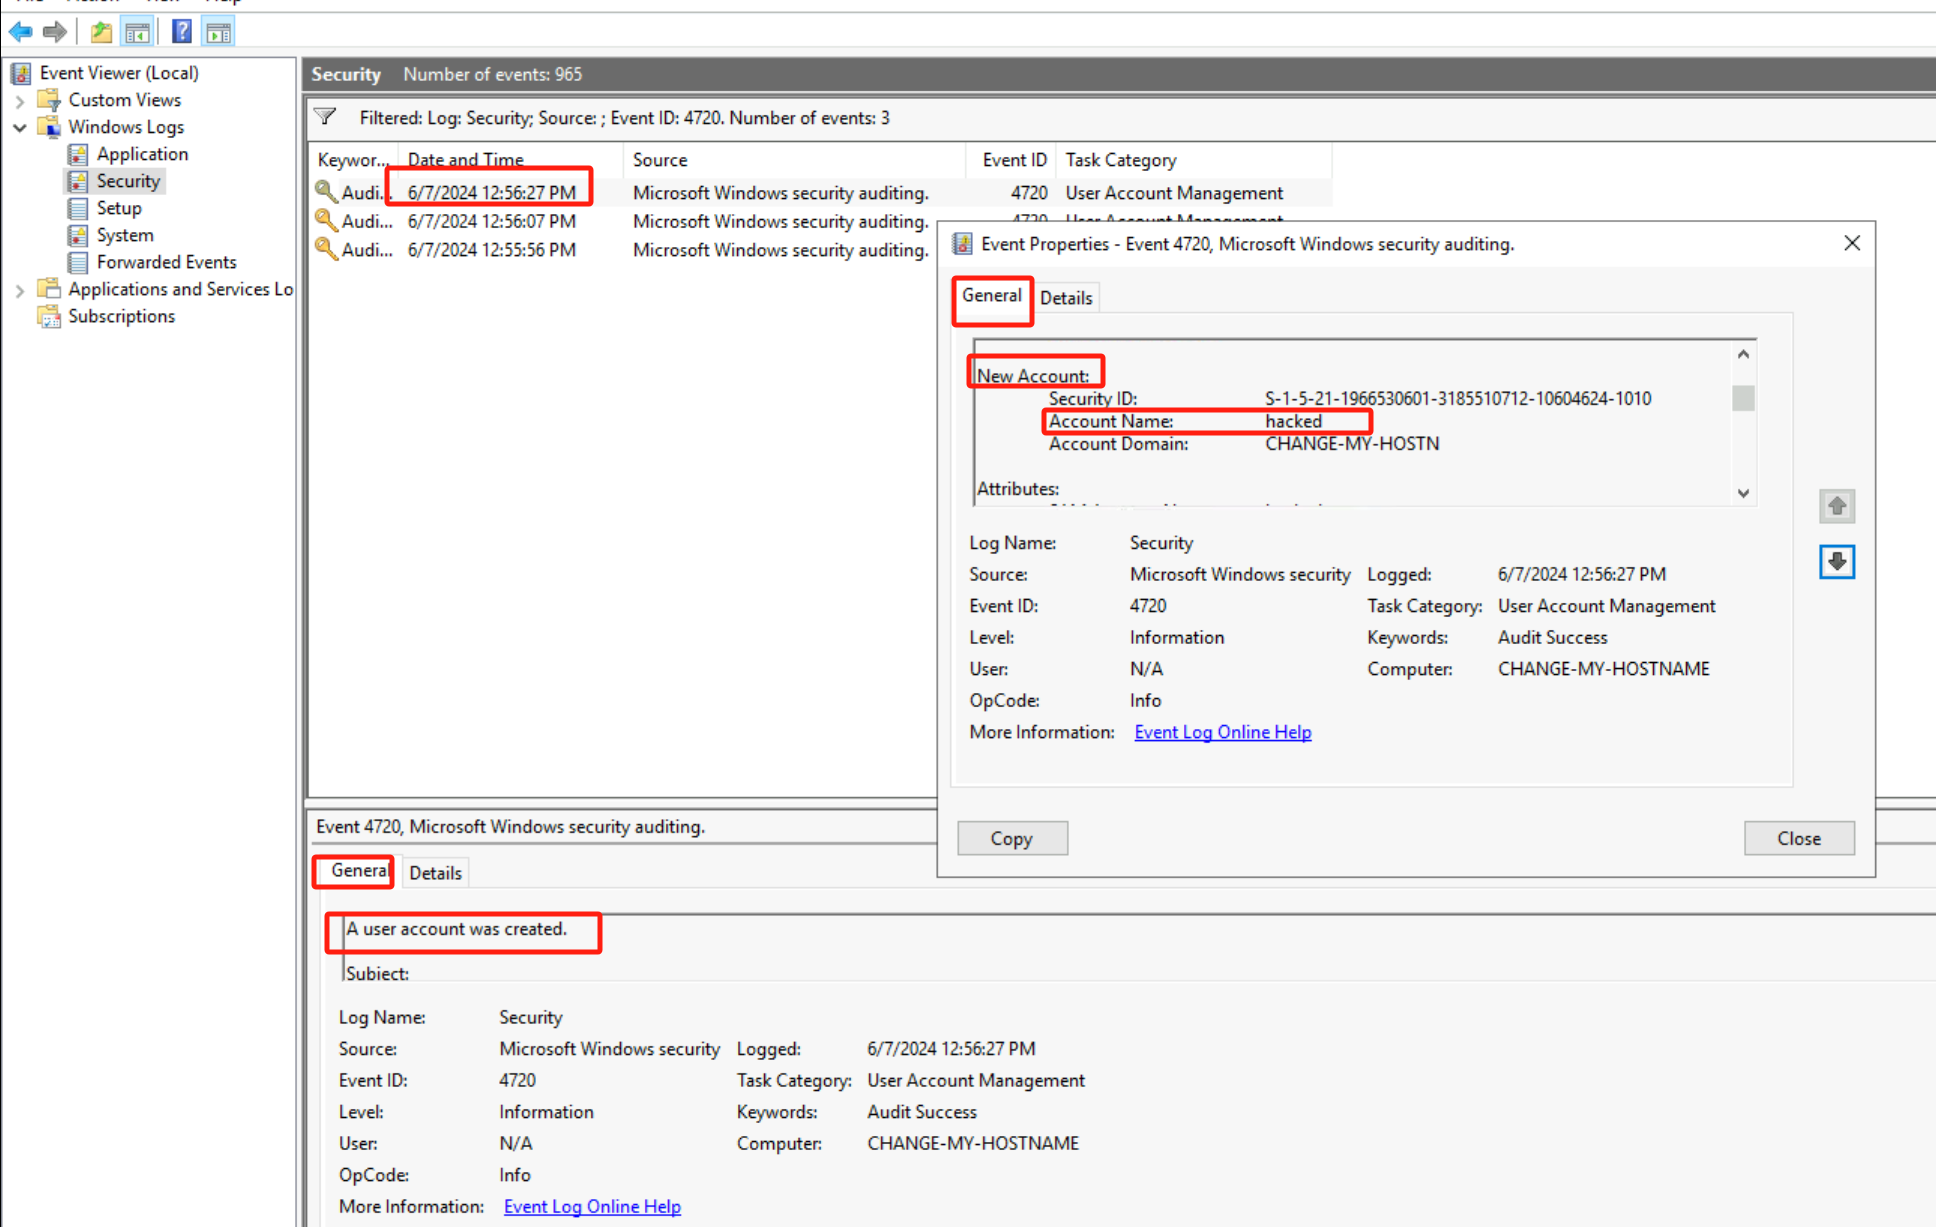This screenshot has width=1936, height=1227.
Task: Click the blue Back arrow toolbar icon
Action: 20,32
